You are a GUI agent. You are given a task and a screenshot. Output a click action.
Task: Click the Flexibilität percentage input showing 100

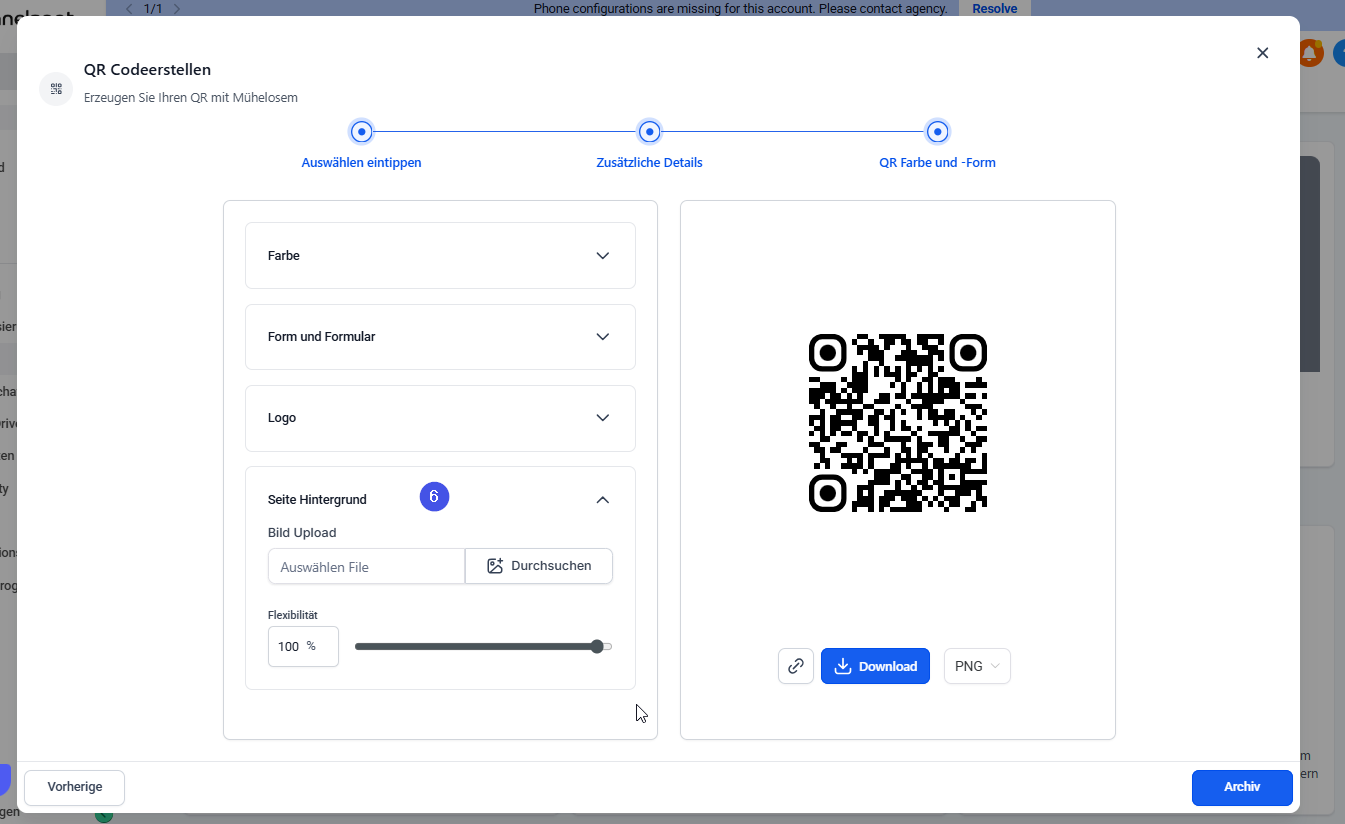tap(303, 646)
